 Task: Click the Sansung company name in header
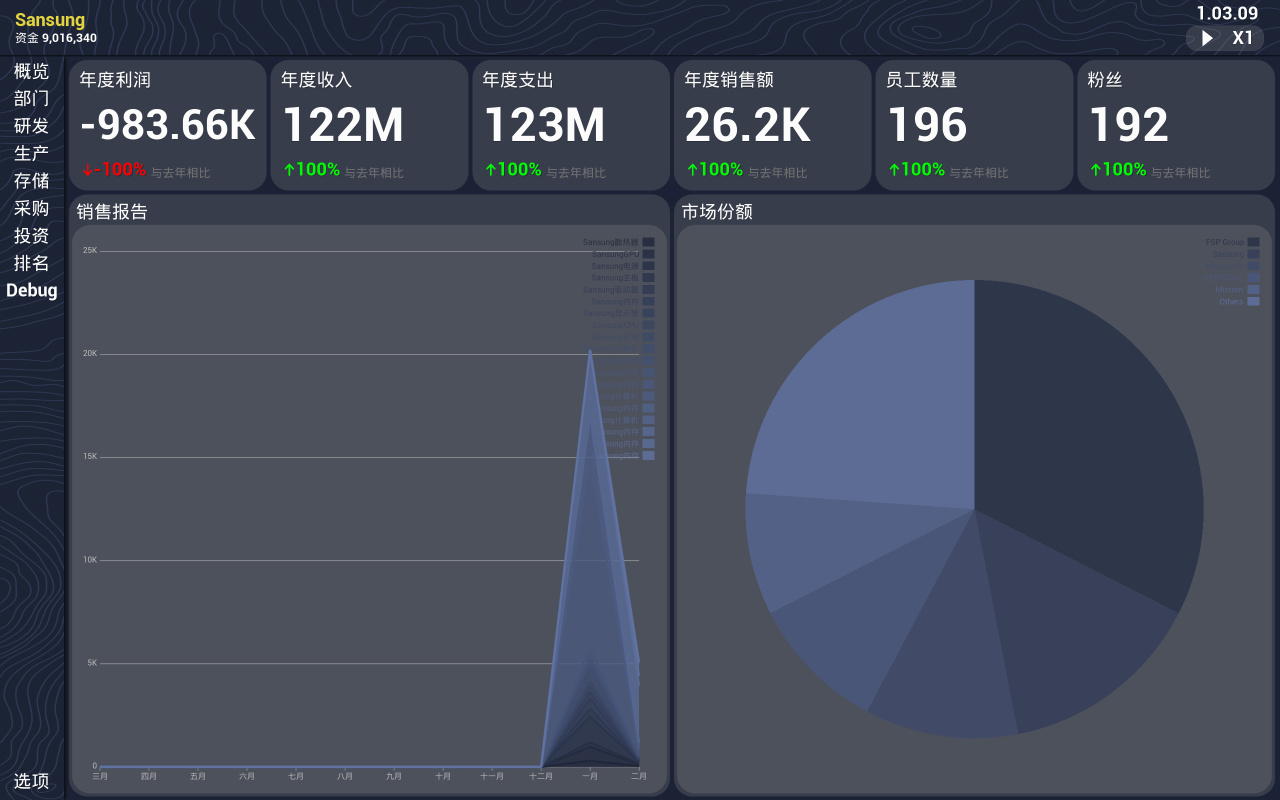[50, 20]
